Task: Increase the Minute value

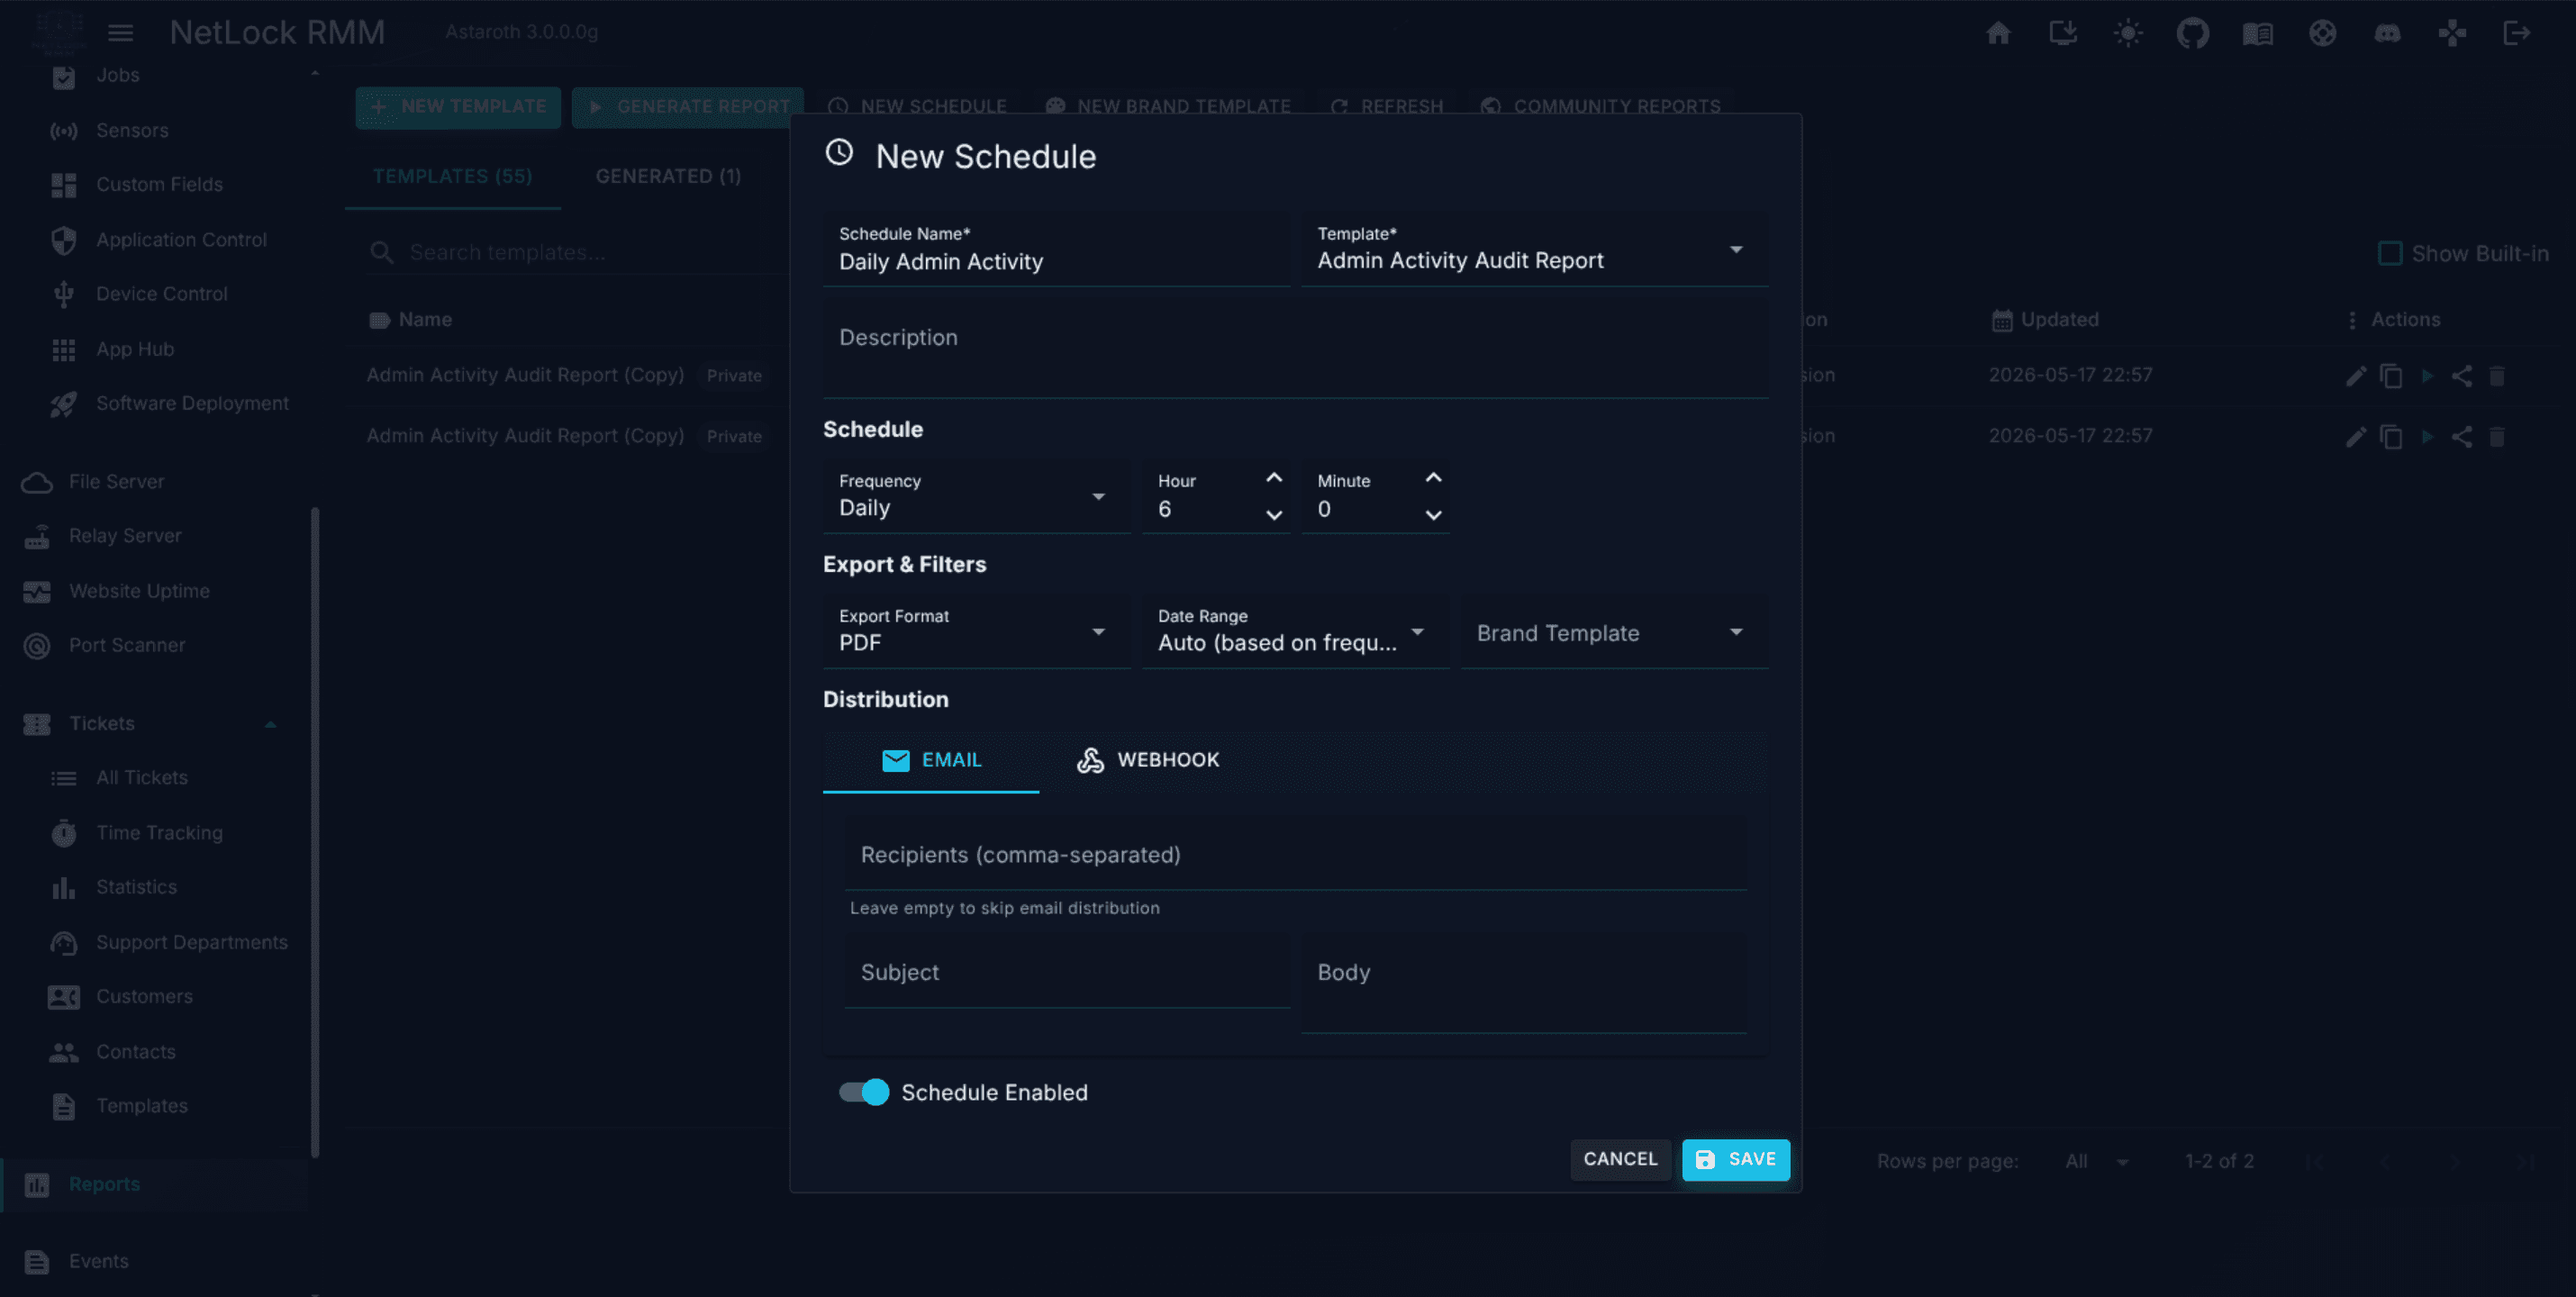Action: (x=1433, y=478)
